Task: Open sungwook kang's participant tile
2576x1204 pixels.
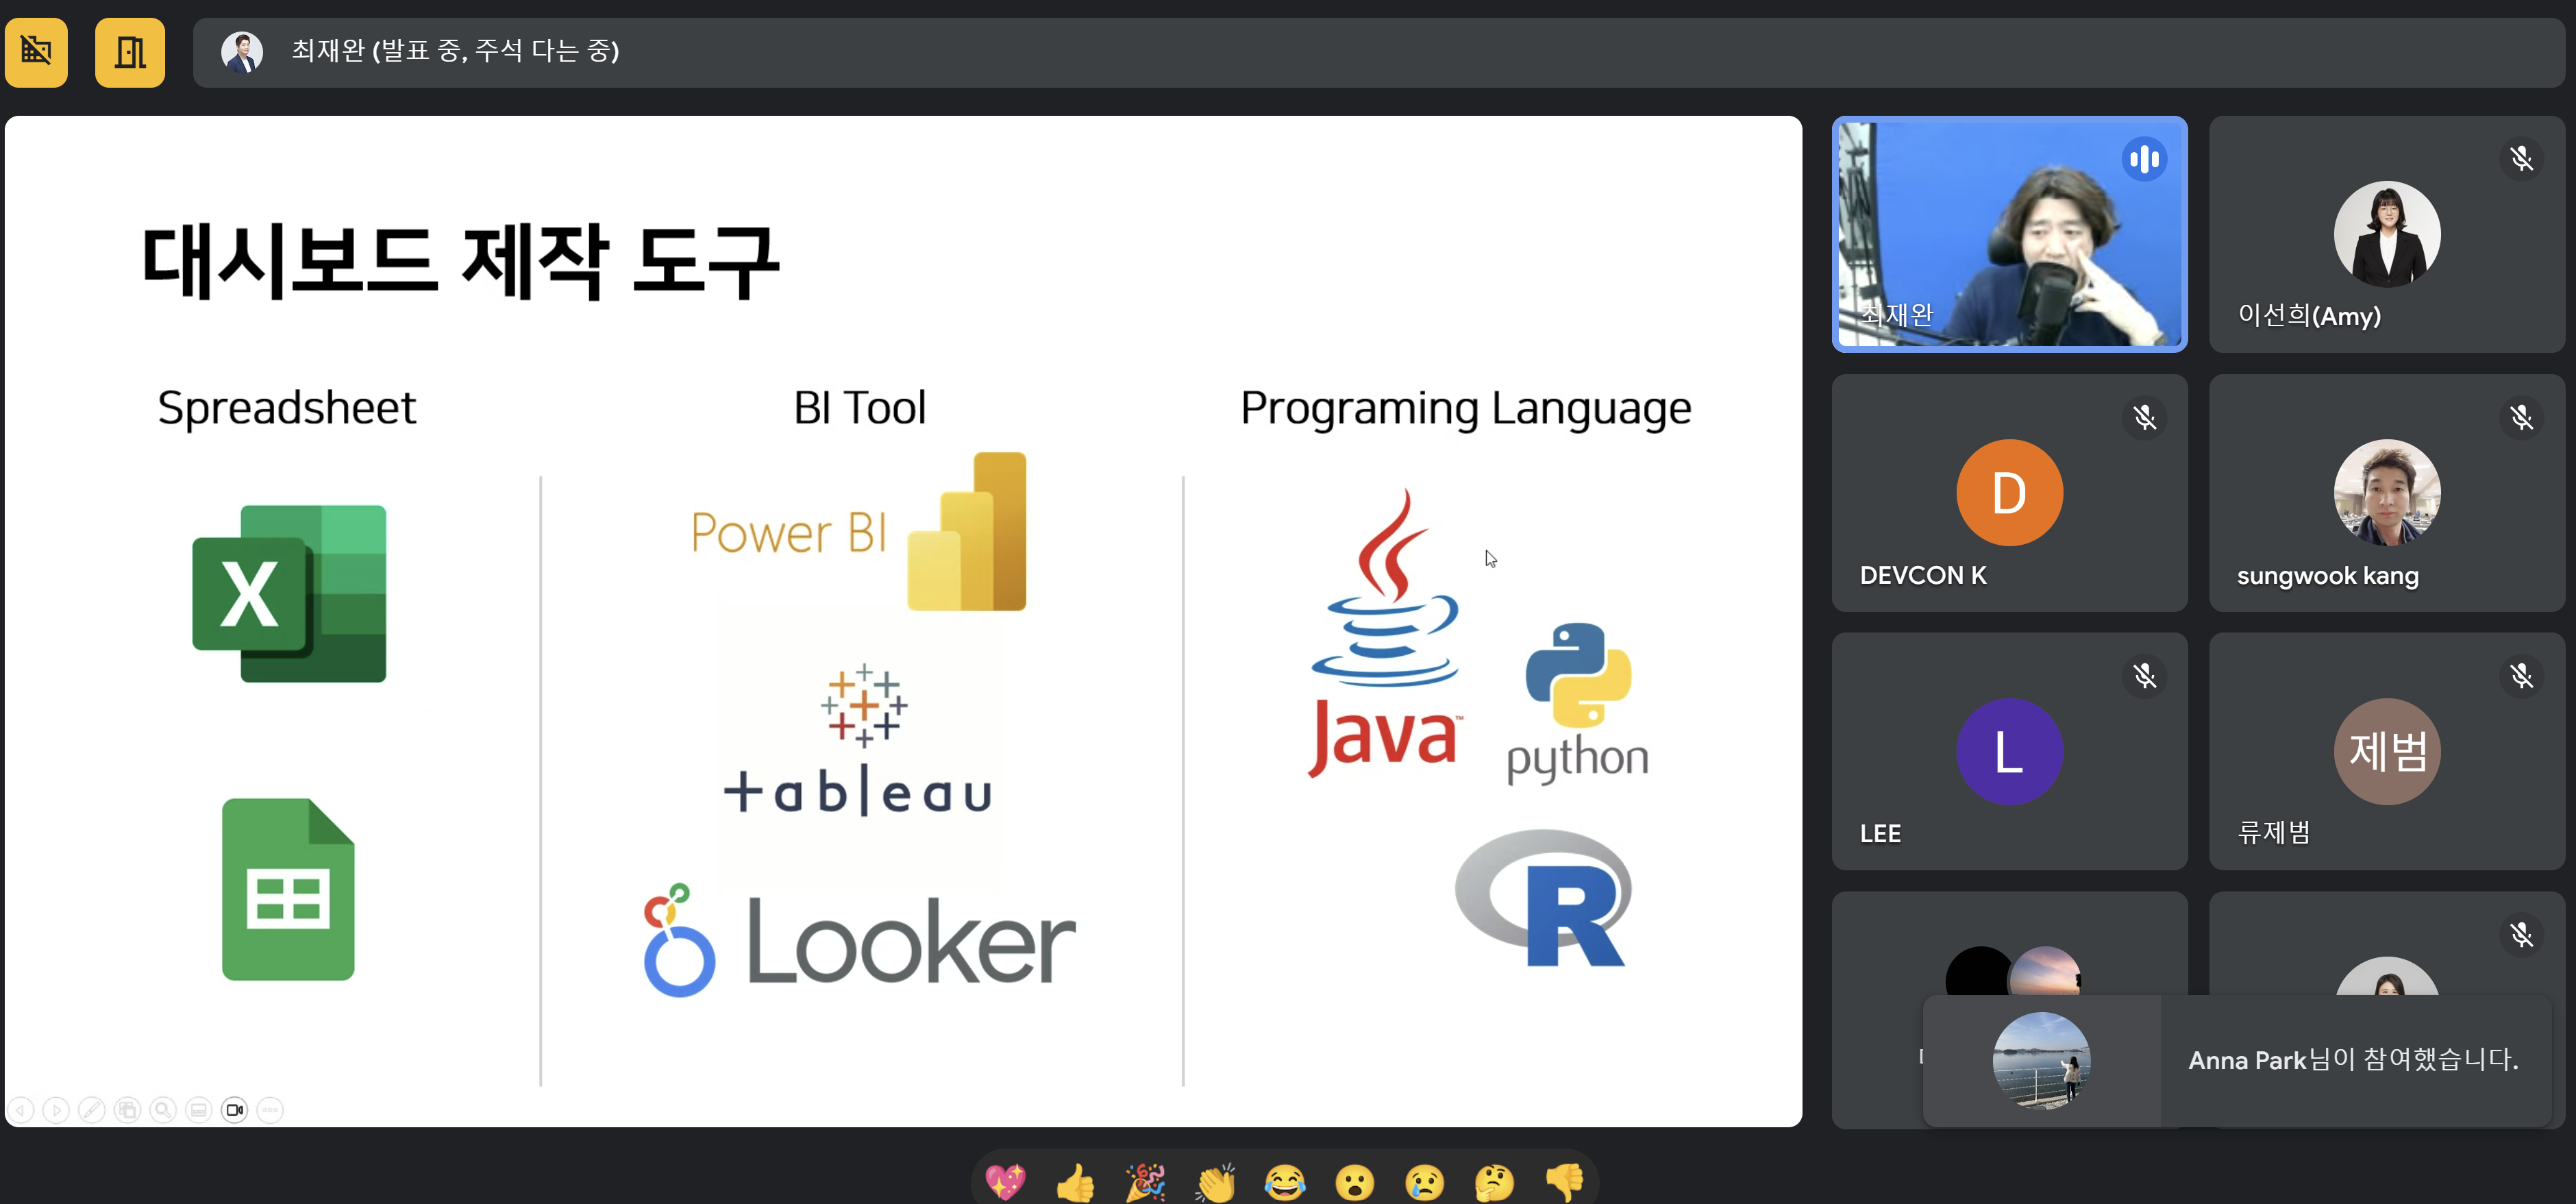Action: point(2386,493)
